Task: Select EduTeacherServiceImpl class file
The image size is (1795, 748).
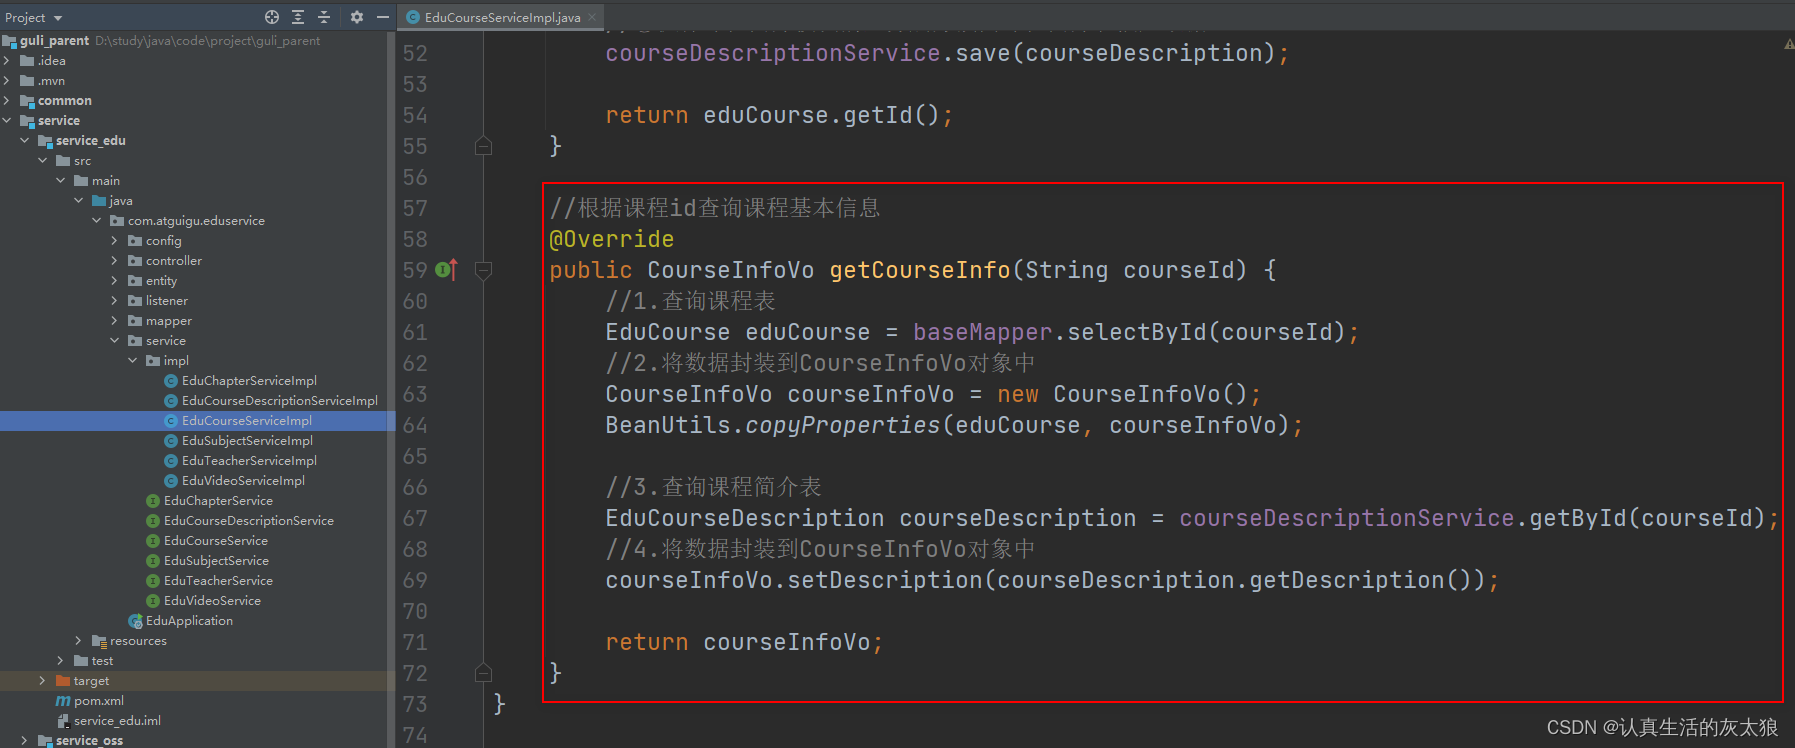Action: pos(249,461)
